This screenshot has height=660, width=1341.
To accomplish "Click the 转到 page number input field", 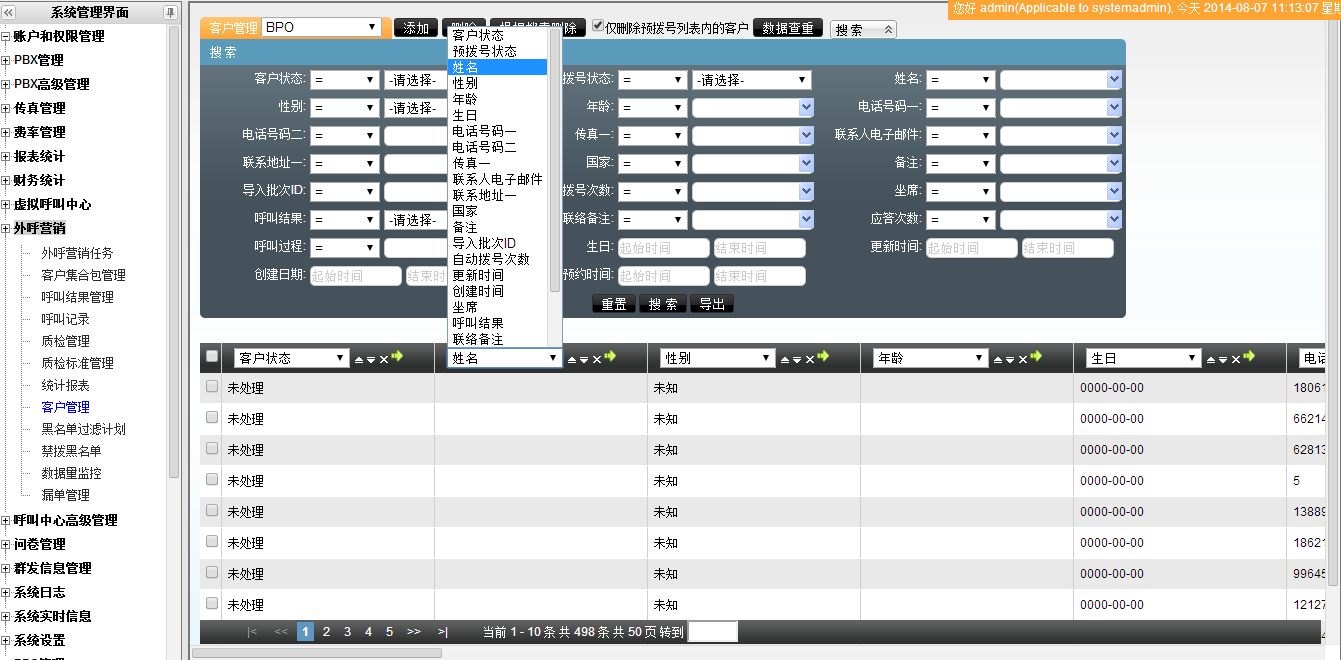I will (x=713, y=632).
